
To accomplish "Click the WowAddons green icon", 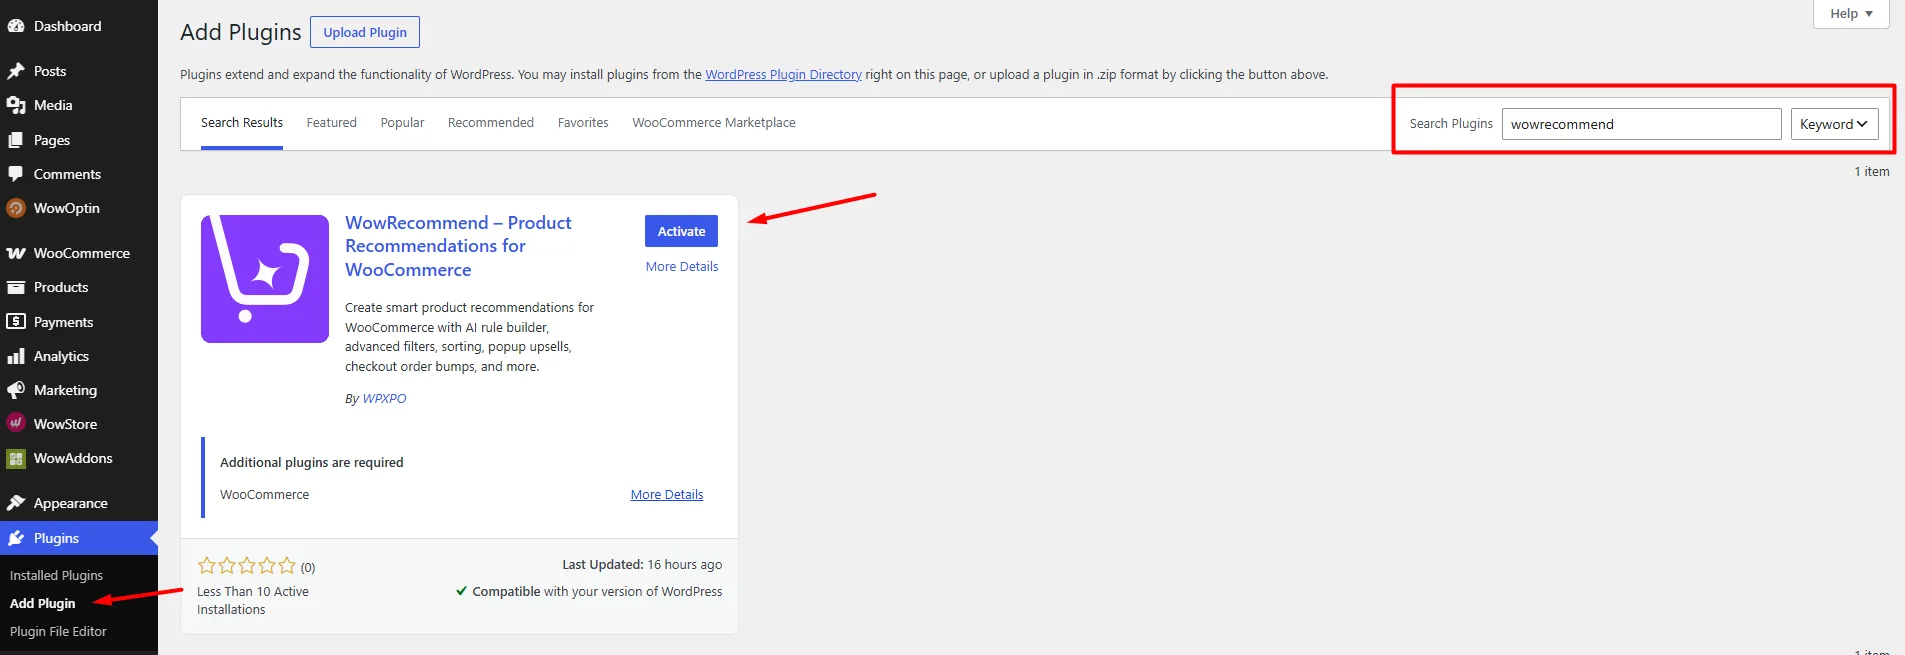I will 16,458.
